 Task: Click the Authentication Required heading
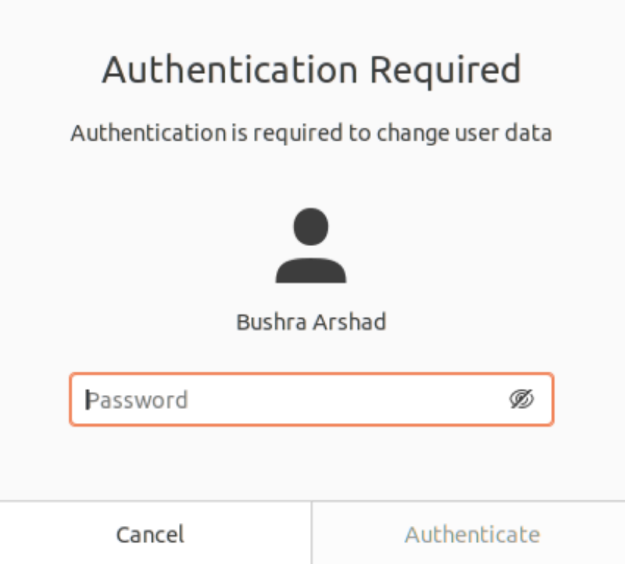coord(311,70)
